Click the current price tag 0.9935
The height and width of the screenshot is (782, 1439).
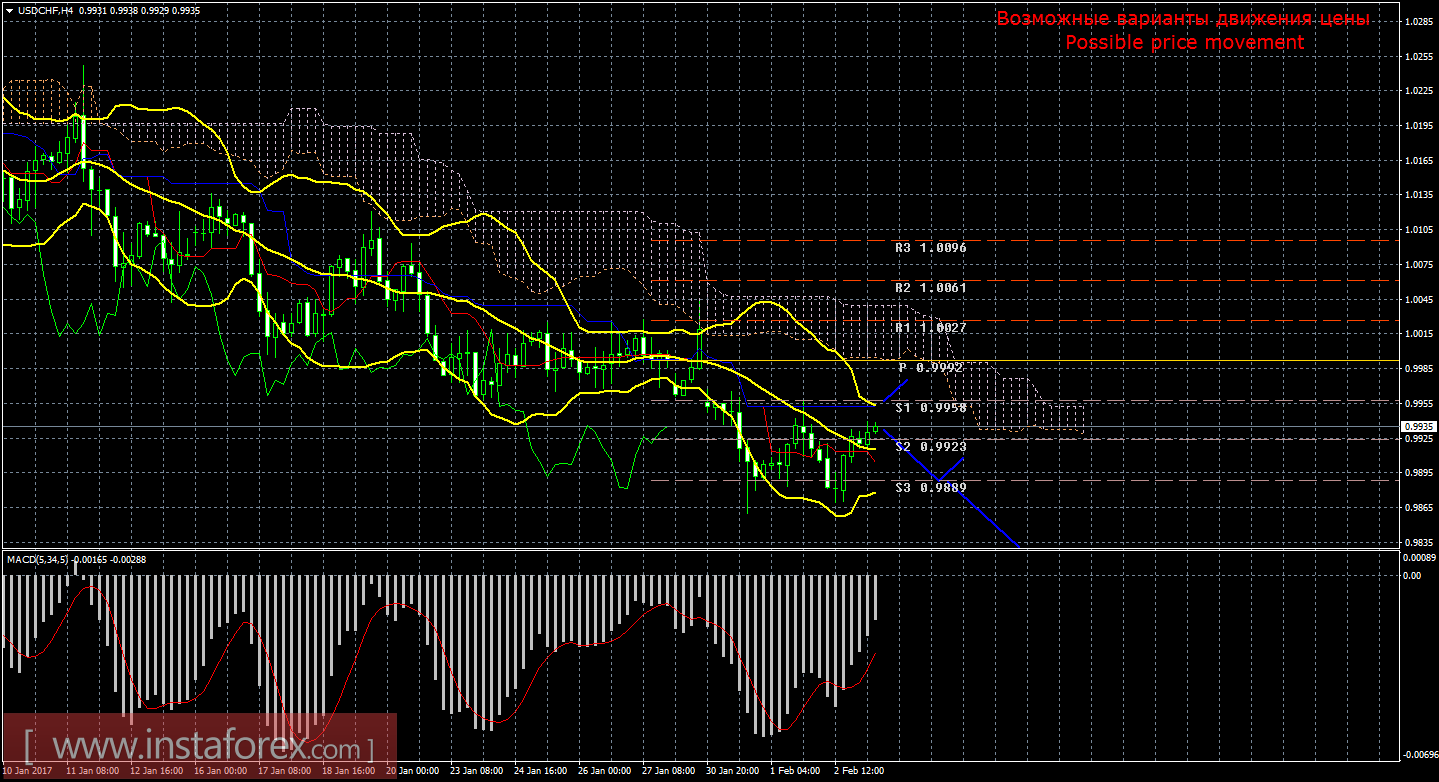click(1419, 426)
